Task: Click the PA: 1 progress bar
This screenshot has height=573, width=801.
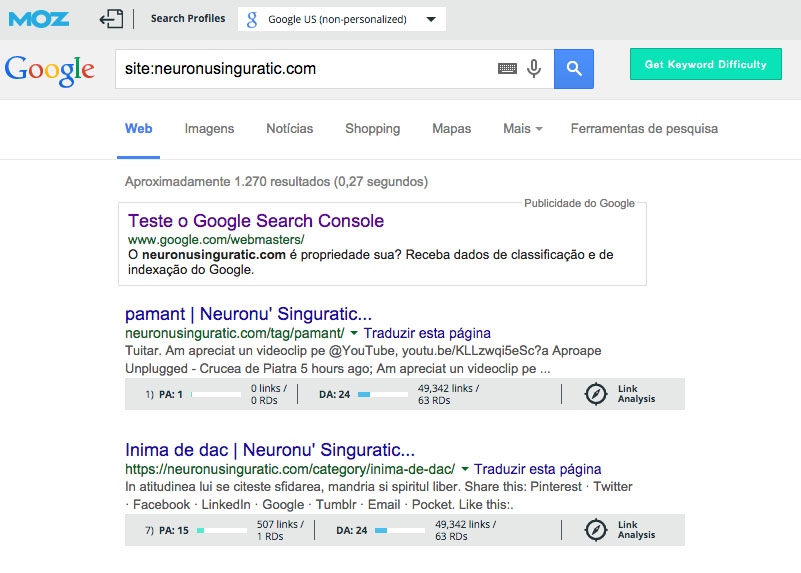Action: (x=216, y=394)
